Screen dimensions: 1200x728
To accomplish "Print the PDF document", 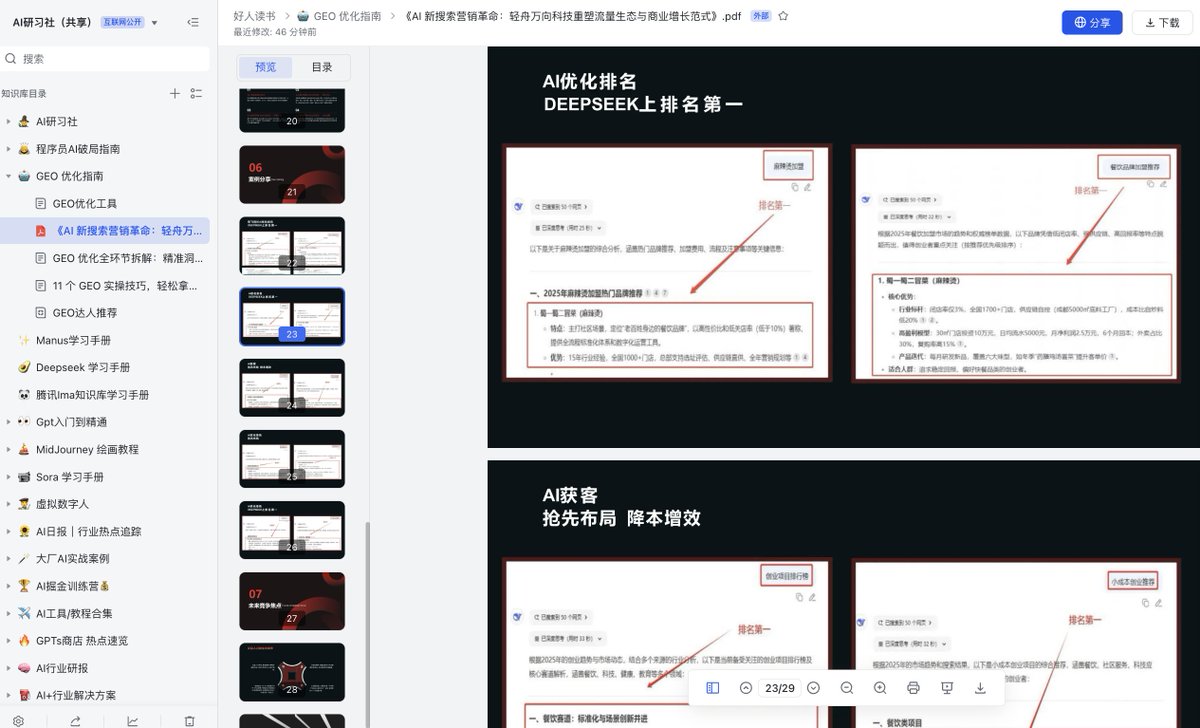I will click(913, 688).
